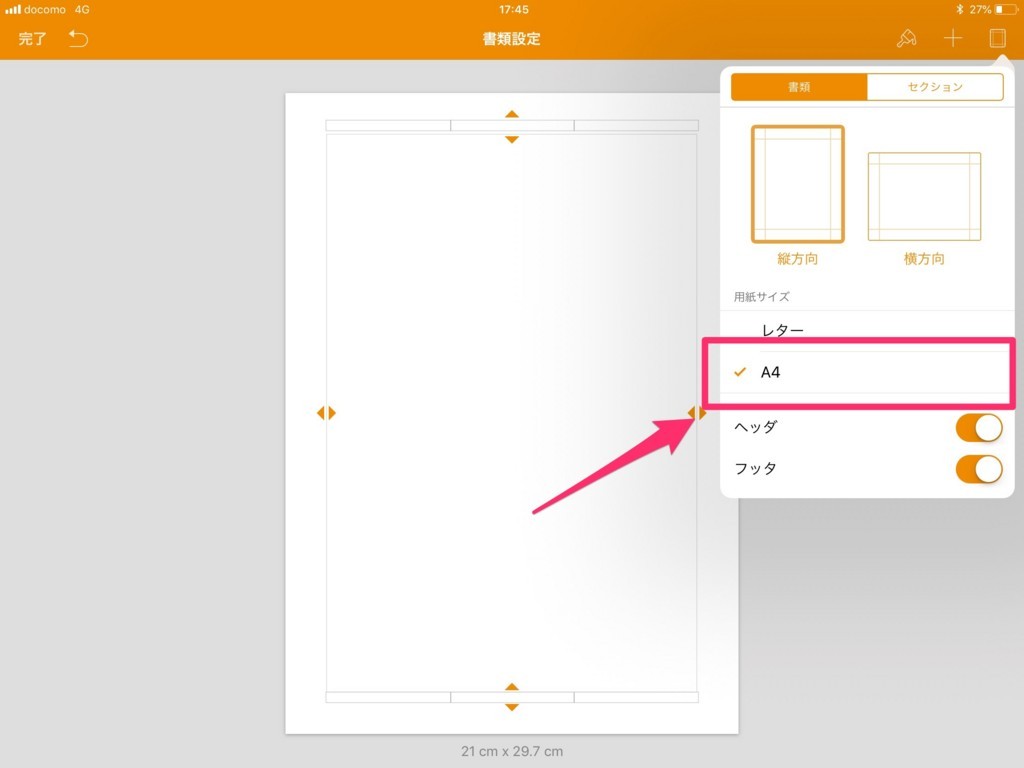The height and width of the screenshot is (768, 1024).
Task: Tap the center header field box
Action: (x=512, y=125)
